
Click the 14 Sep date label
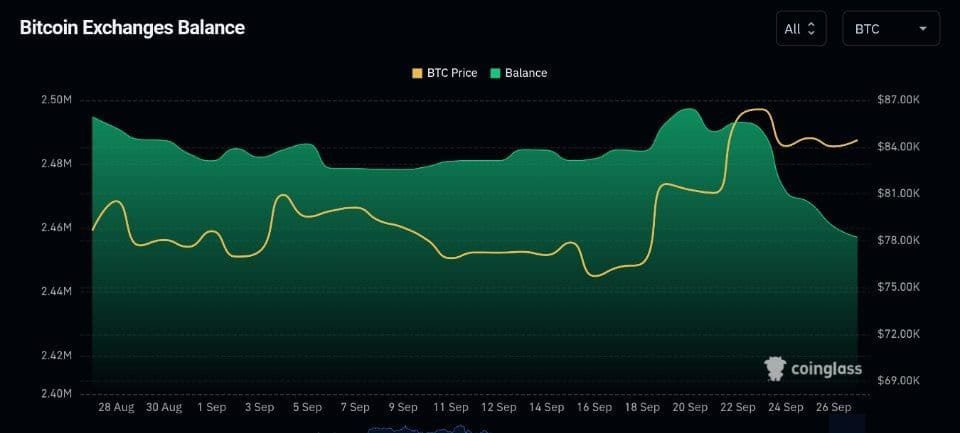[x=546, y=407]
